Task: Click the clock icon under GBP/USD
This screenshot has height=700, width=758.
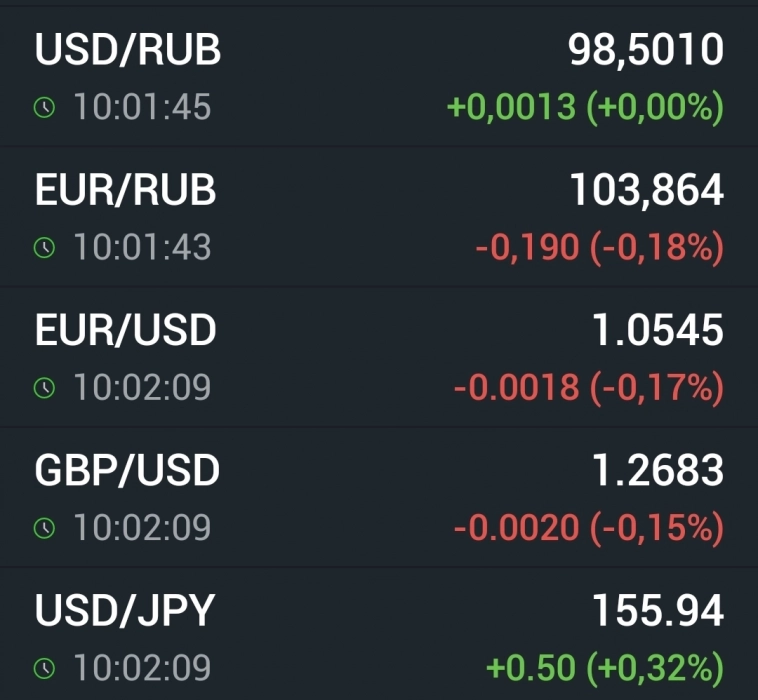Action: [x=44, y=528]
